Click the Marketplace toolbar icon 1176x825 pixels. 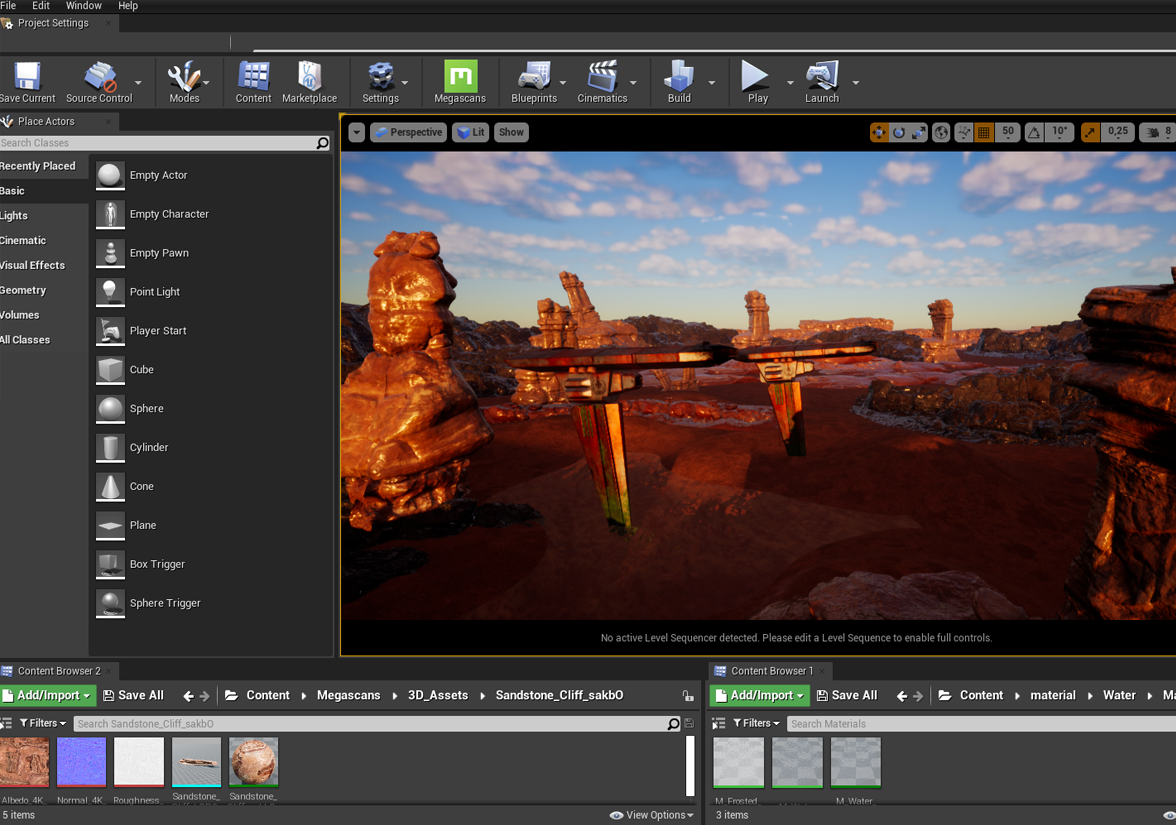pos(309,82)
